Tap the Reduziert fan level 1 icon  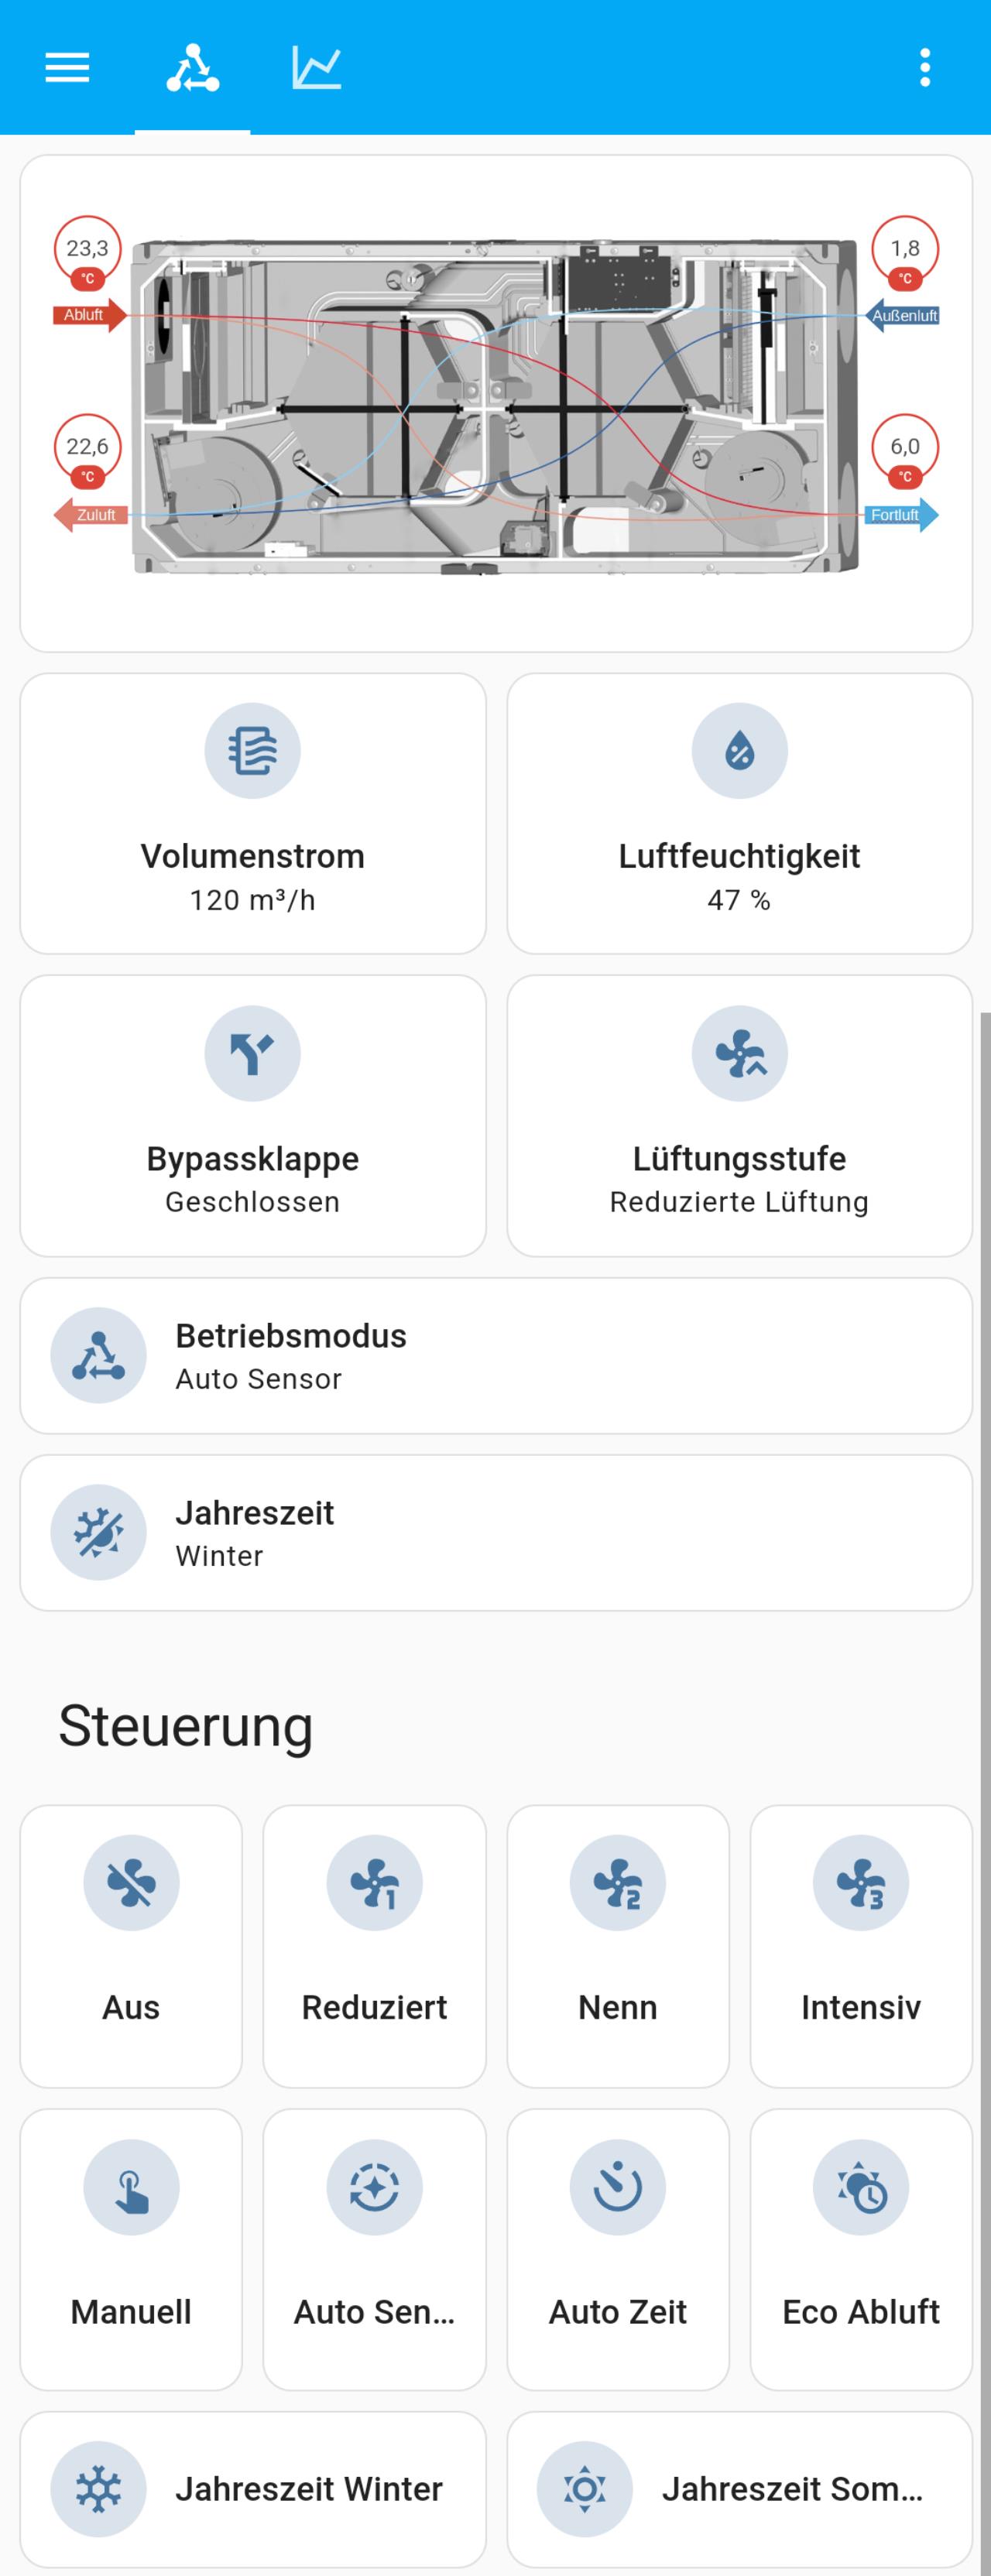374,1882
